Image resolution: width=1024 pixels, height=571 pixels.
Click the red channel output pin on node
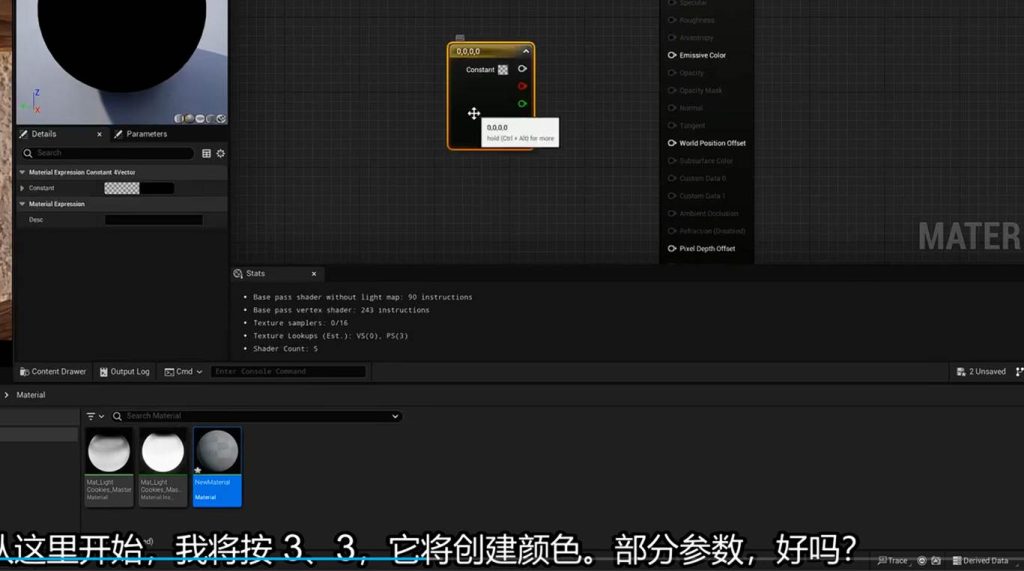tap(522, 86)
